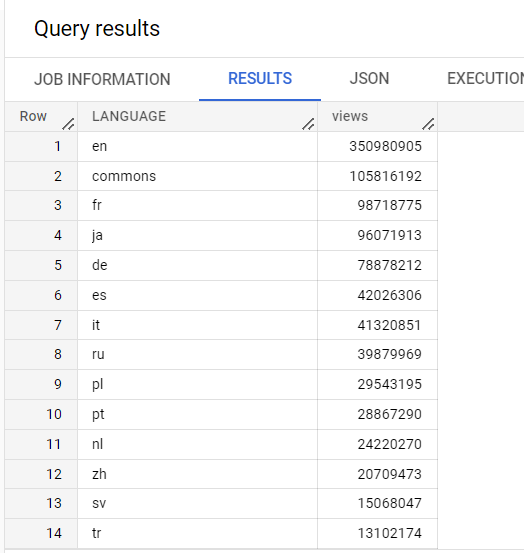The image size is (524, 553).
Task: Select the 'nl' language cell
Action: (197, 444)
